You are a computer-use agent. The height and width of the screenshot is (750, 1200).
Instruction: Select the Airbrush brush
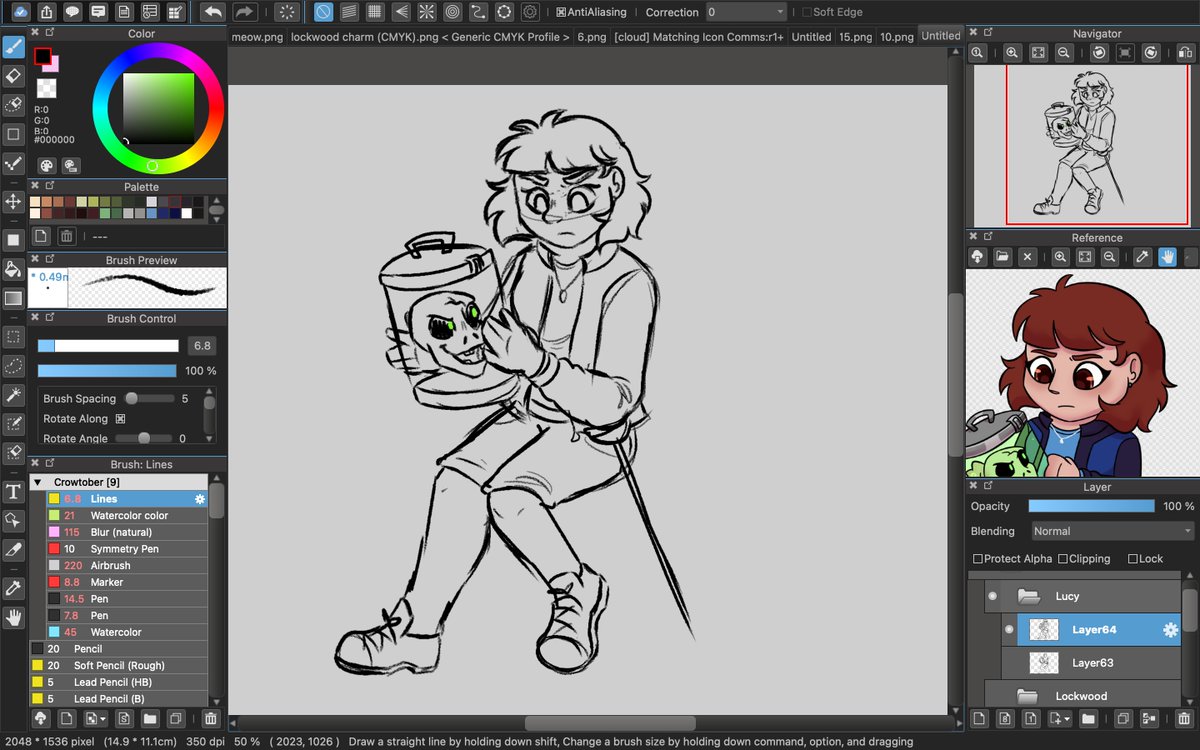(x=127, y=565)
